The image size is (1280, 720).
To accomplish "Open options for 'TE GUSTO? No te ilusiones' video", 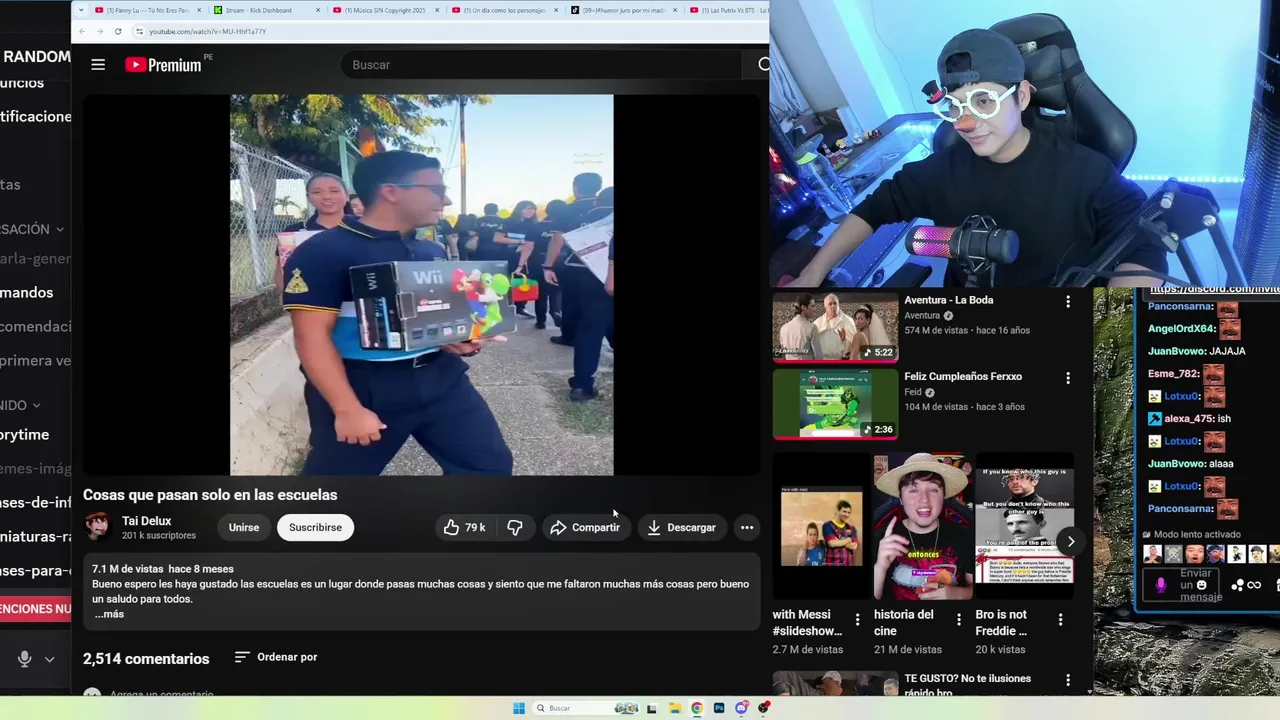I will [1068, 680].
